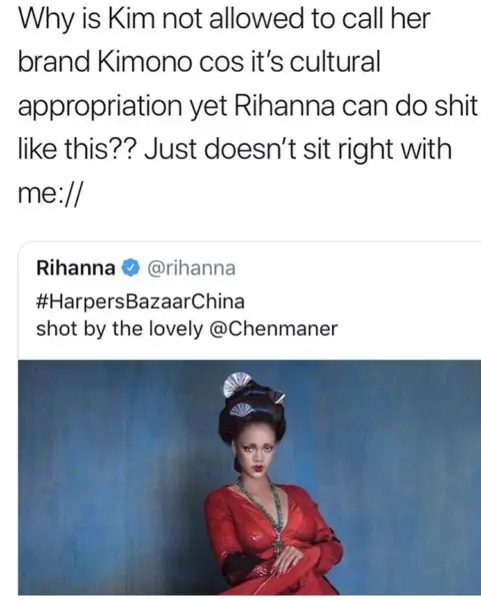Open the quoted tweet photo

249,477
